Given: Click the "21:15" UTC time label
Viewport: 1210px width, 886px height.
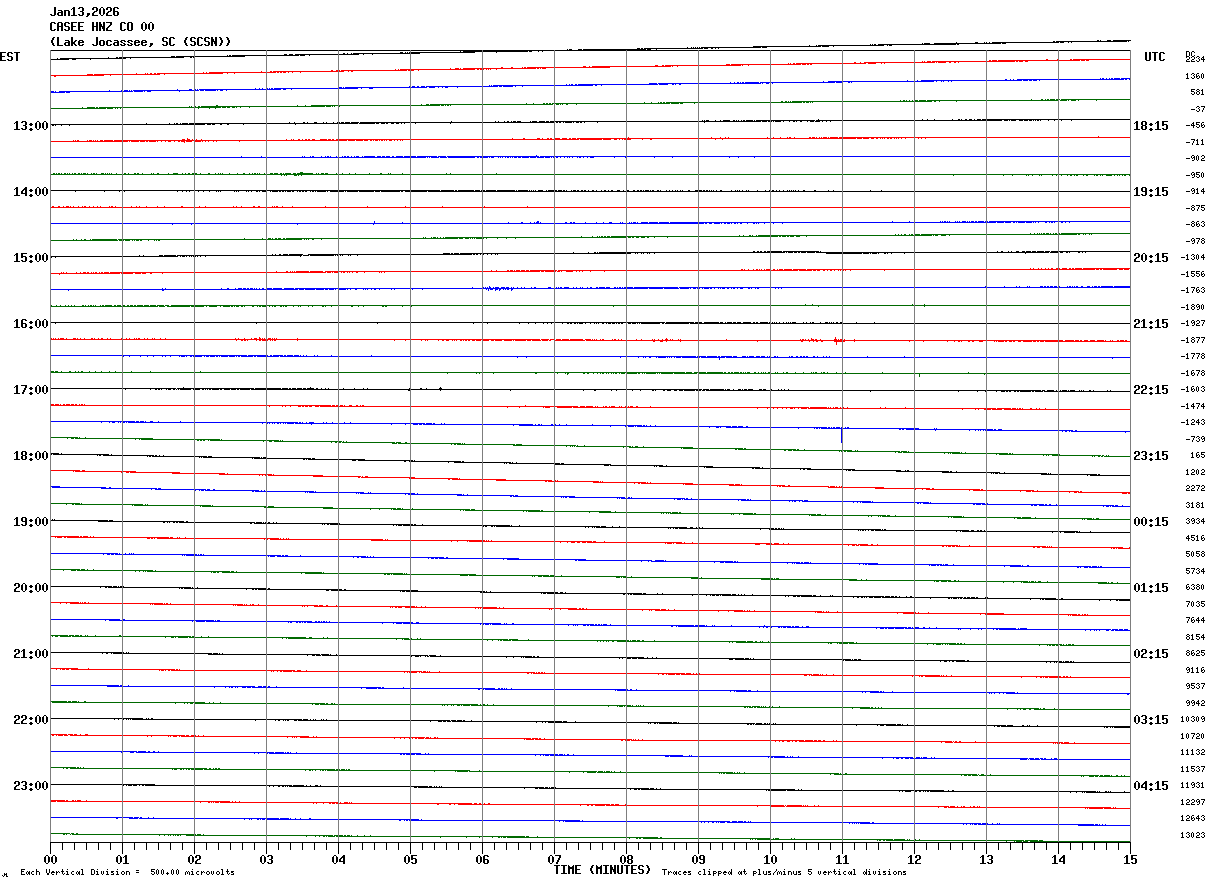Looking at the screenshot, I should click(1151, 324).
